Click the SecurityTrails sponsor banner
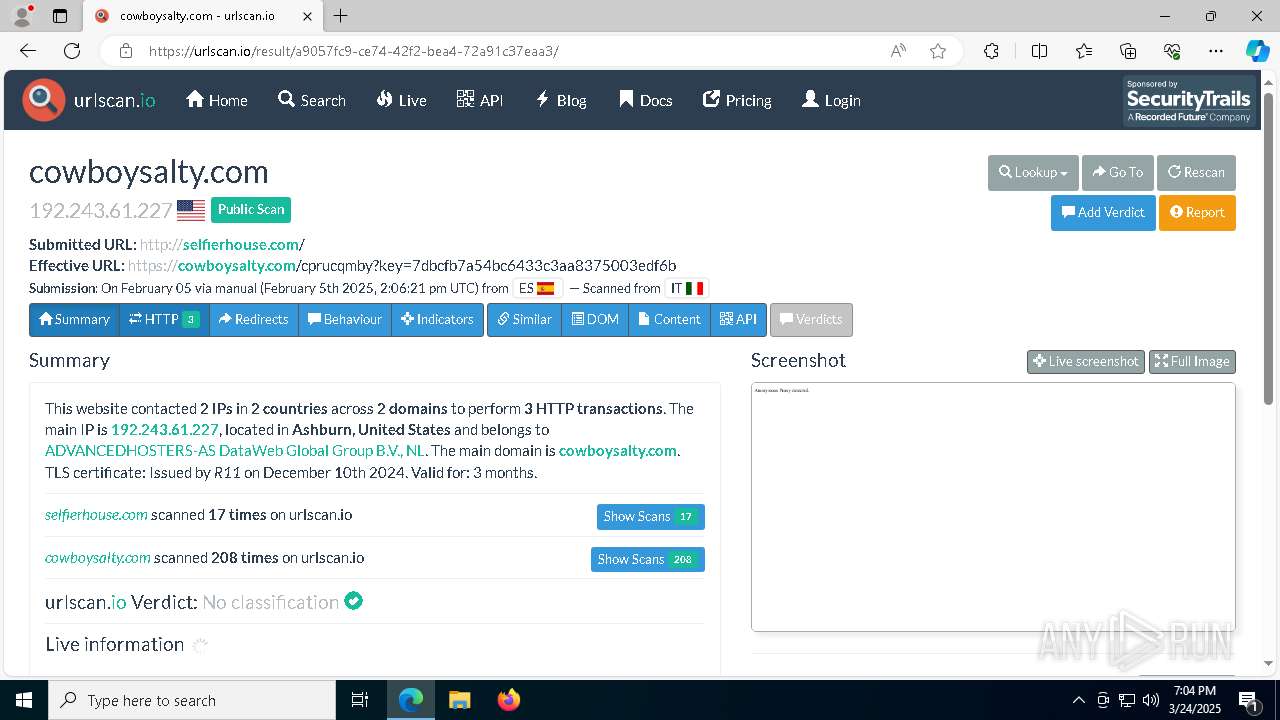 click(x=1188, y=101)
